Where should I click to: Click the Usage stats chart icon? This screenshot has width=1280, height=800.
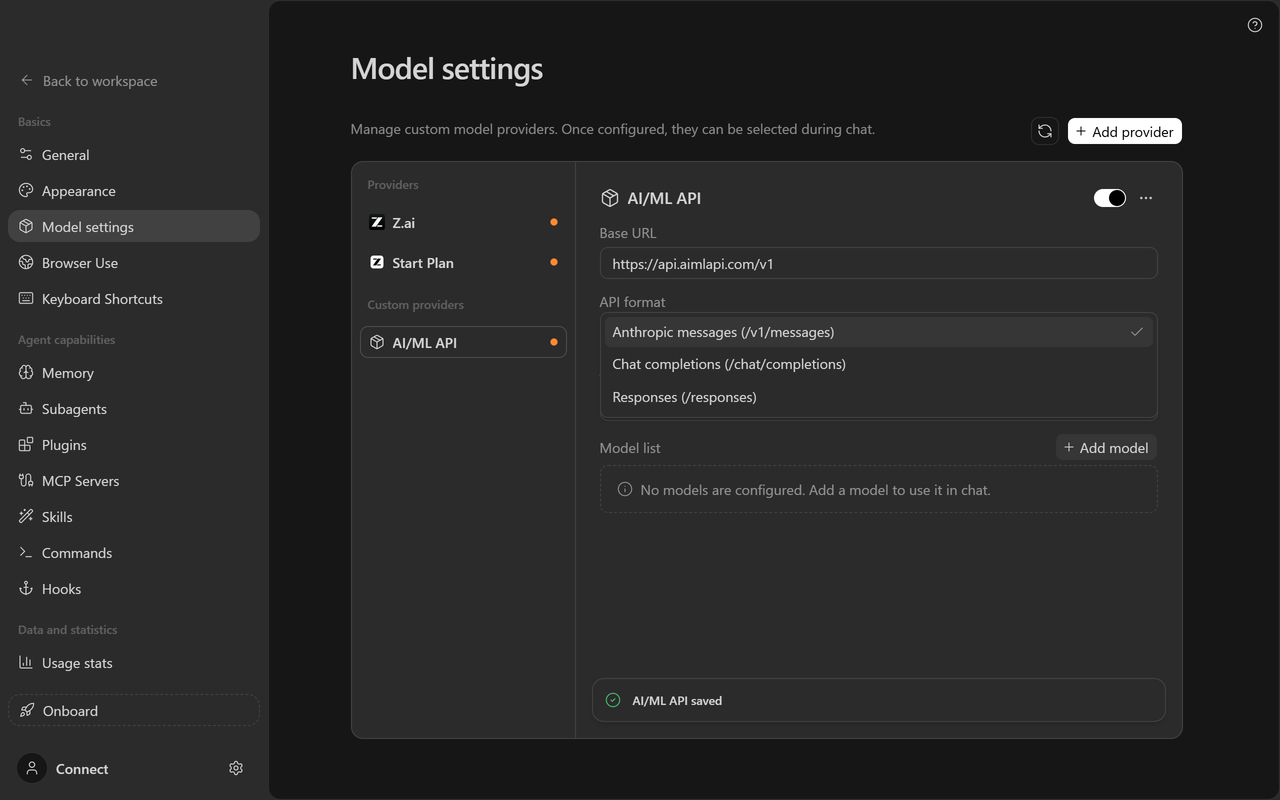(x=26, y=663)
